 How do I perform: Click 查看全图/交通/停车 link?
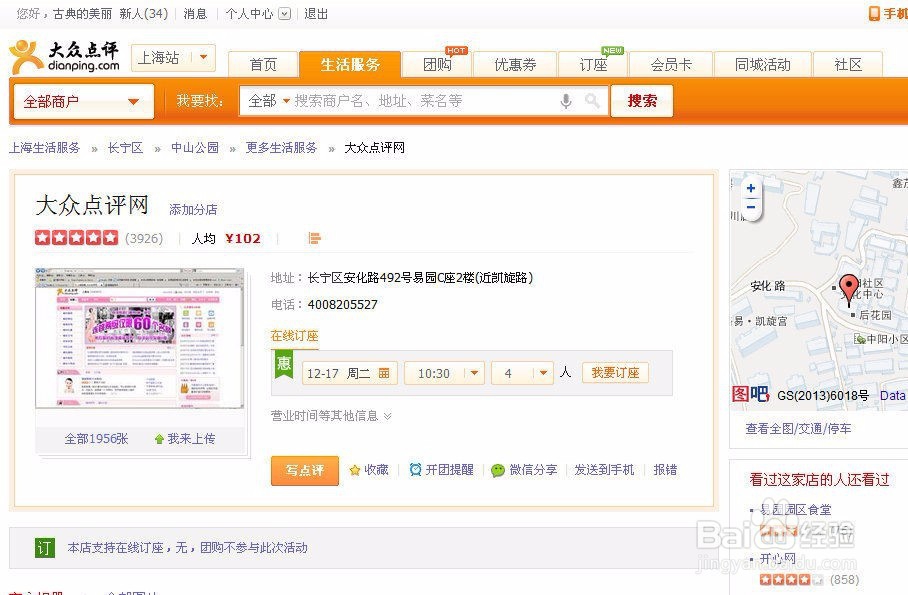798,429
